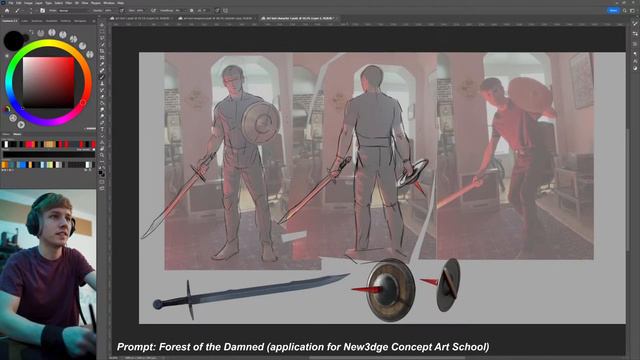Select the white swatch in upper swatch row

tap(6, 144)
